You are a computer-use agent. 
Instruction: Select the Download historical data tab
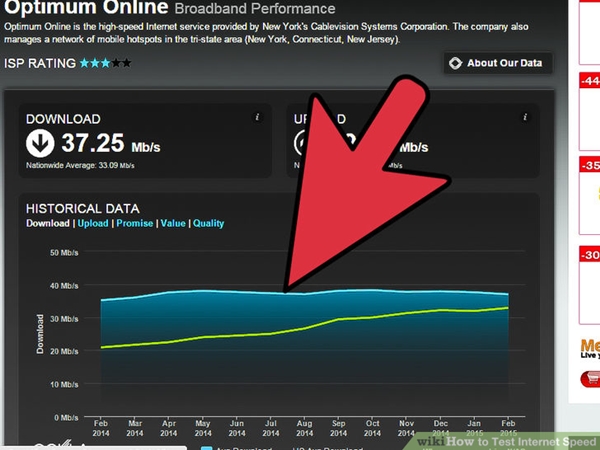coord(48,223)
